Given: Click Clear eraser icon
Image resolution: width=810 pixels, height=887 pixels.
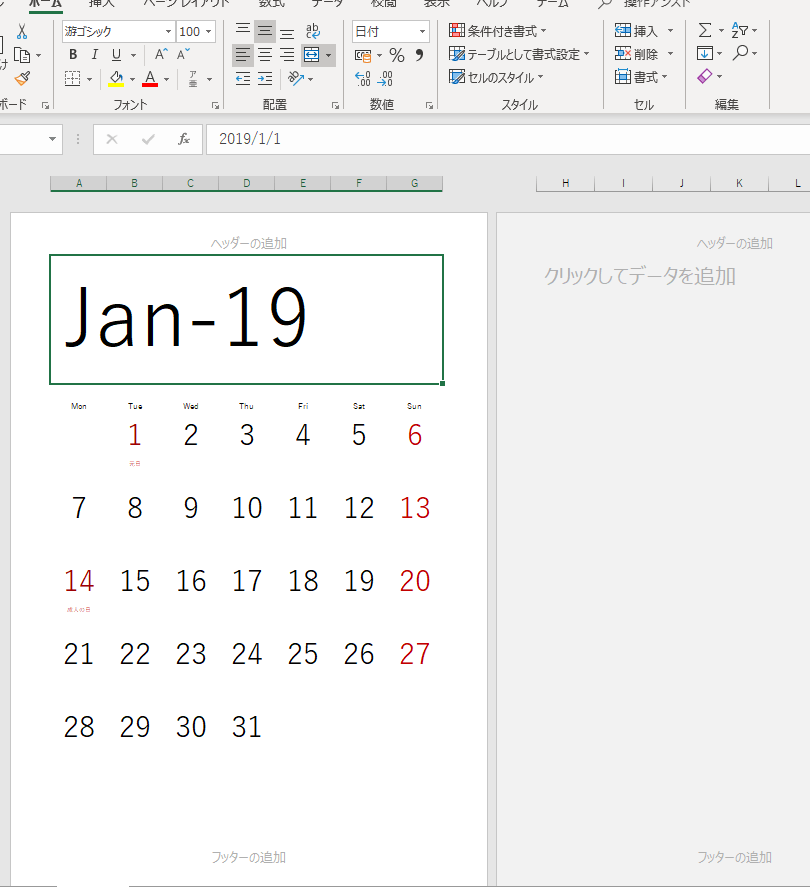Looking at the screenshot, I should (705, 76).
